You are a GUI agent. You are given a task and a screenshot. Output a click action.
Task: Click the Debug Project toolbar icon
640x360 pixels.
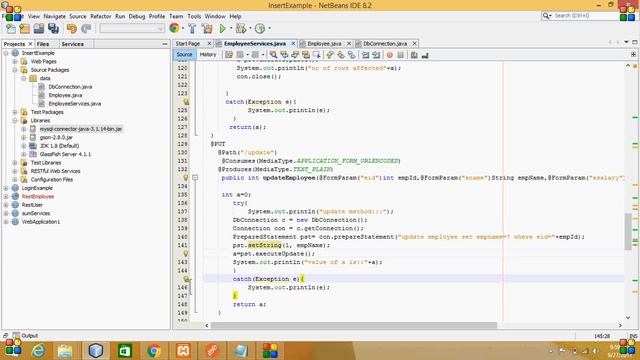point(241,29)
